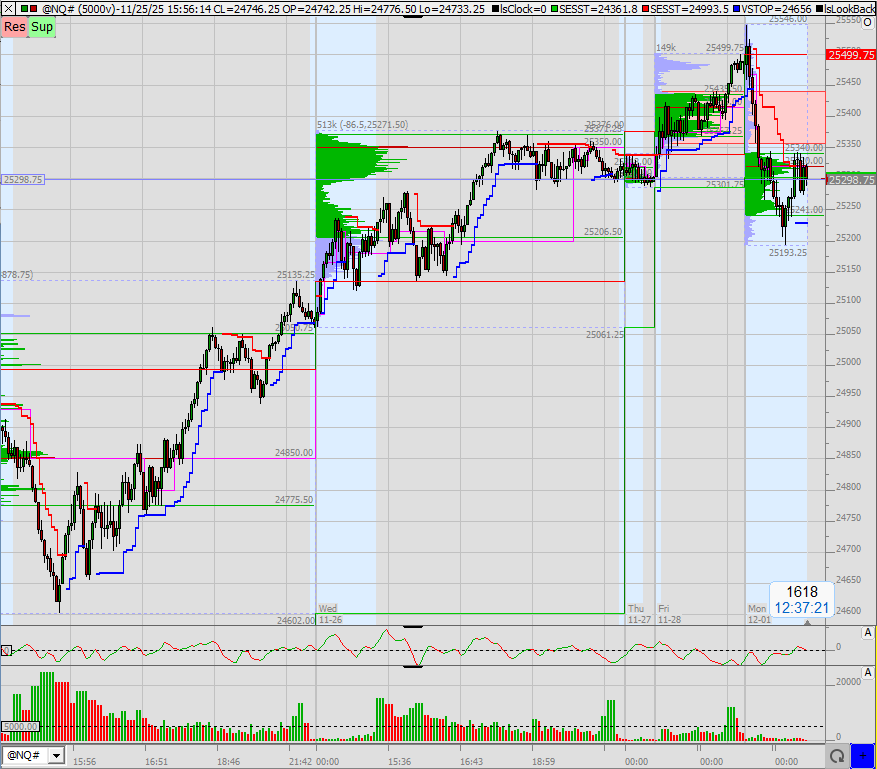Screen dimensions: 877x769
Task: Toggle the X checkbox at the top-left toolbar
Action: [x=8, y=8]
